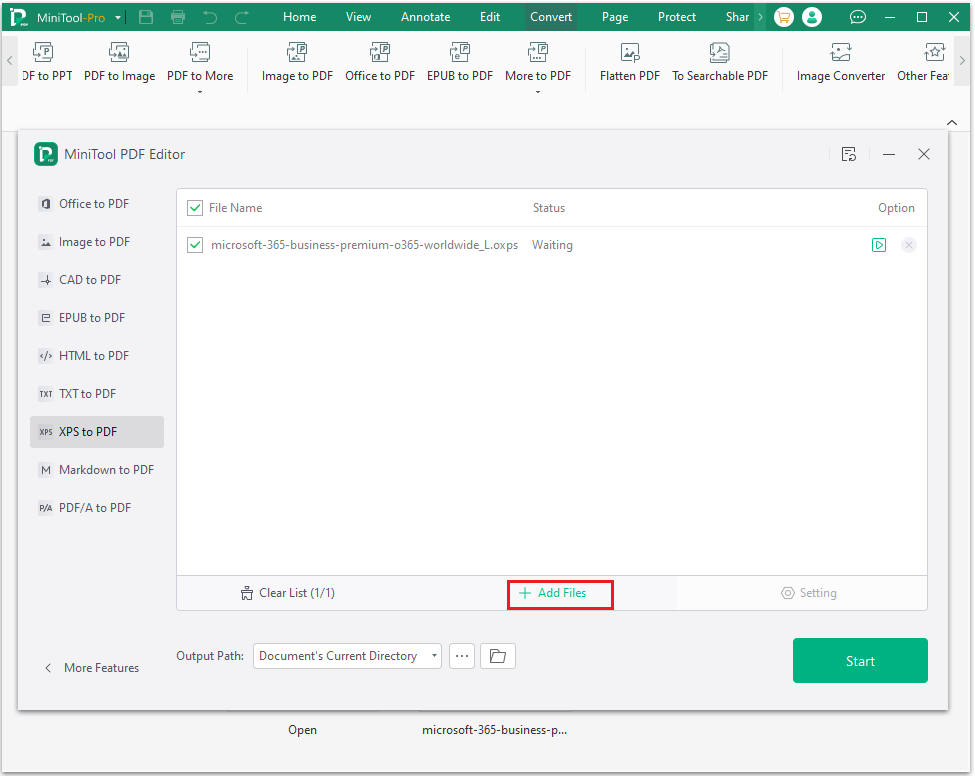Select XPS to PDF in sidebar
The width and height of the screenshot is (975, 776).
(97, 432)
